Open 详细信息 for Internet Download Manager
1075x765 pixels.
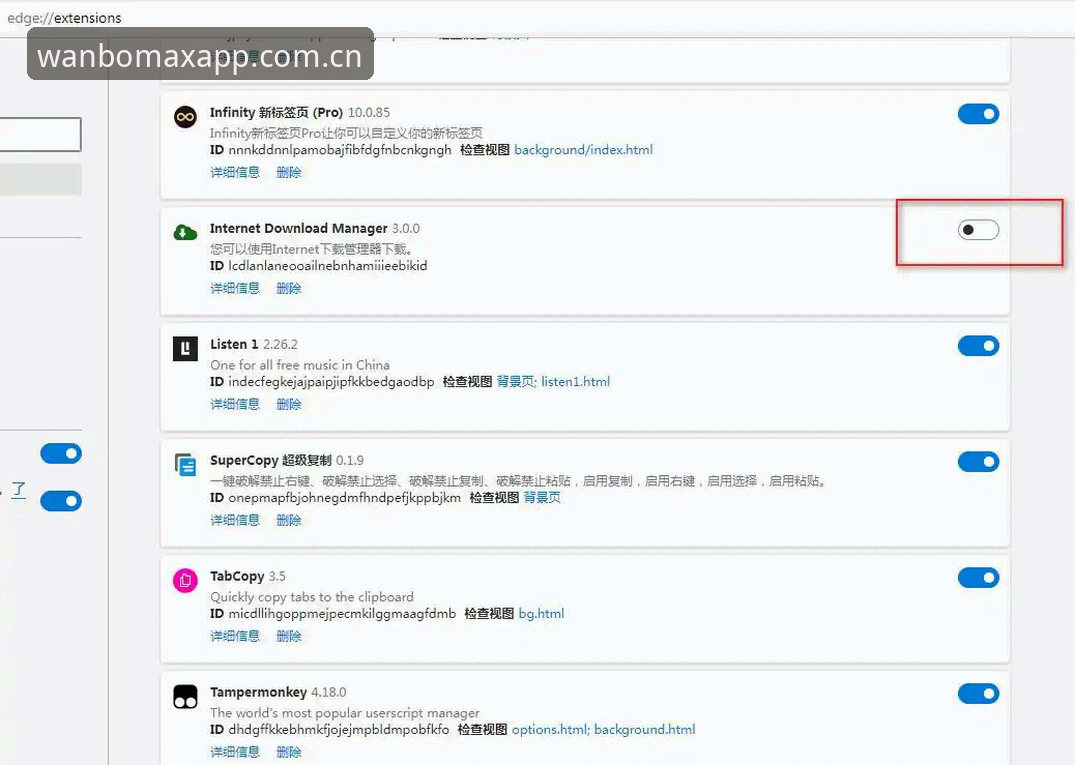(235, 288)
